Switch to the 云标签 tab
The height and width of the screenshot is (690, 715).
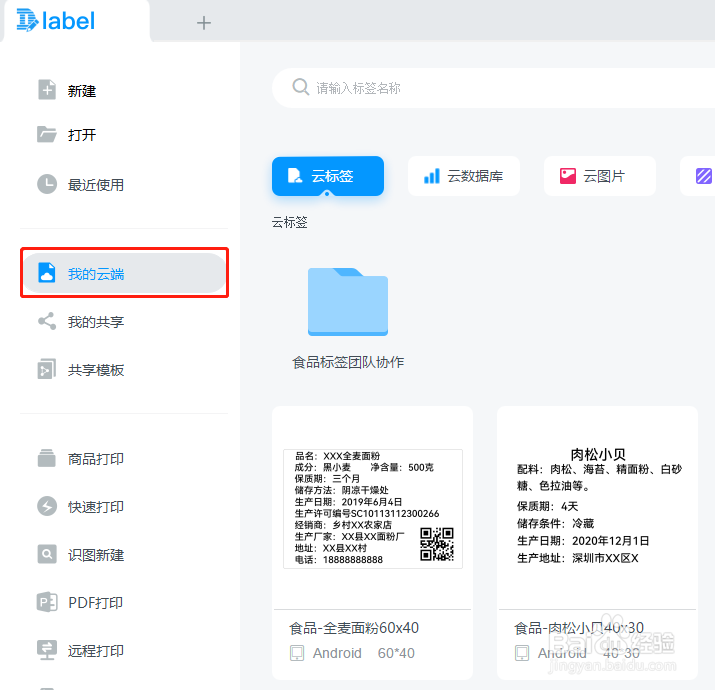tap(328, 176)
